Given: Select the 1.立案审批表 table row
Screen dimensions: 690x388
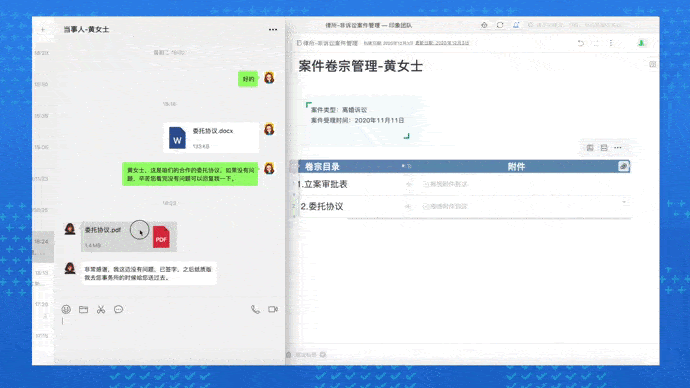Looking at the screenshot, I should 464,184.
